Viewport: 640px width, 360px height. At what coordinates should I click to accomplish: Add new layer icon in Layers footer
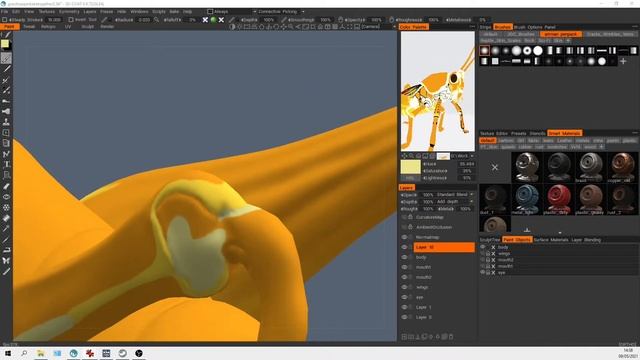[404, 337]
